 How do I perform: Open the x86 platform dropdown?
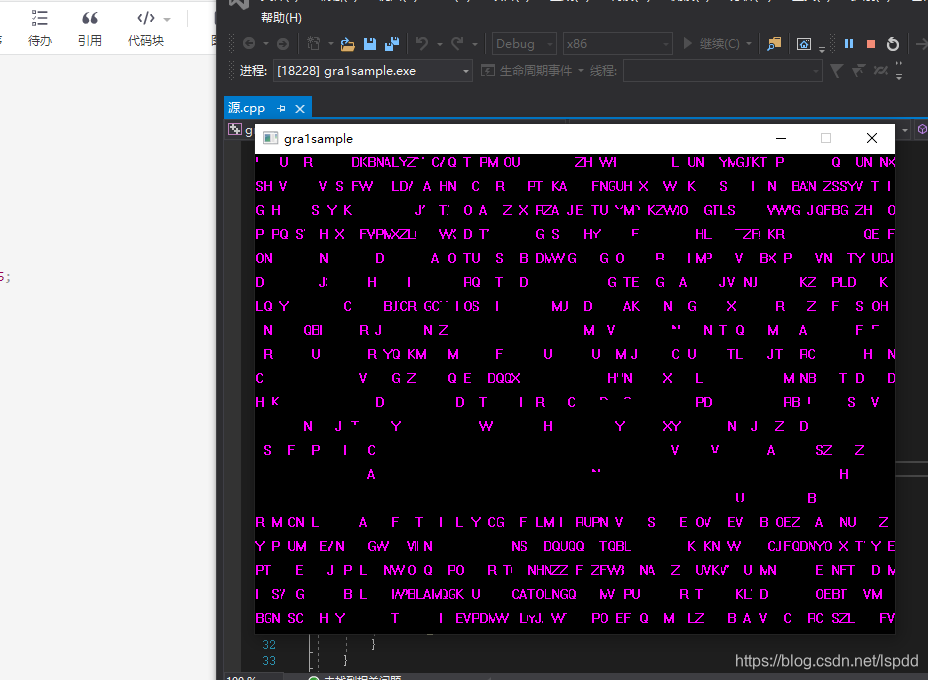[x=617, y=44]
